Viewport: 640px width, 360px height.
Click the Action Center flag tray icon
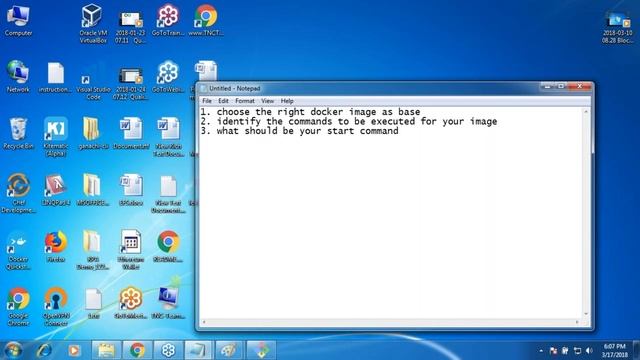point(553,351)
